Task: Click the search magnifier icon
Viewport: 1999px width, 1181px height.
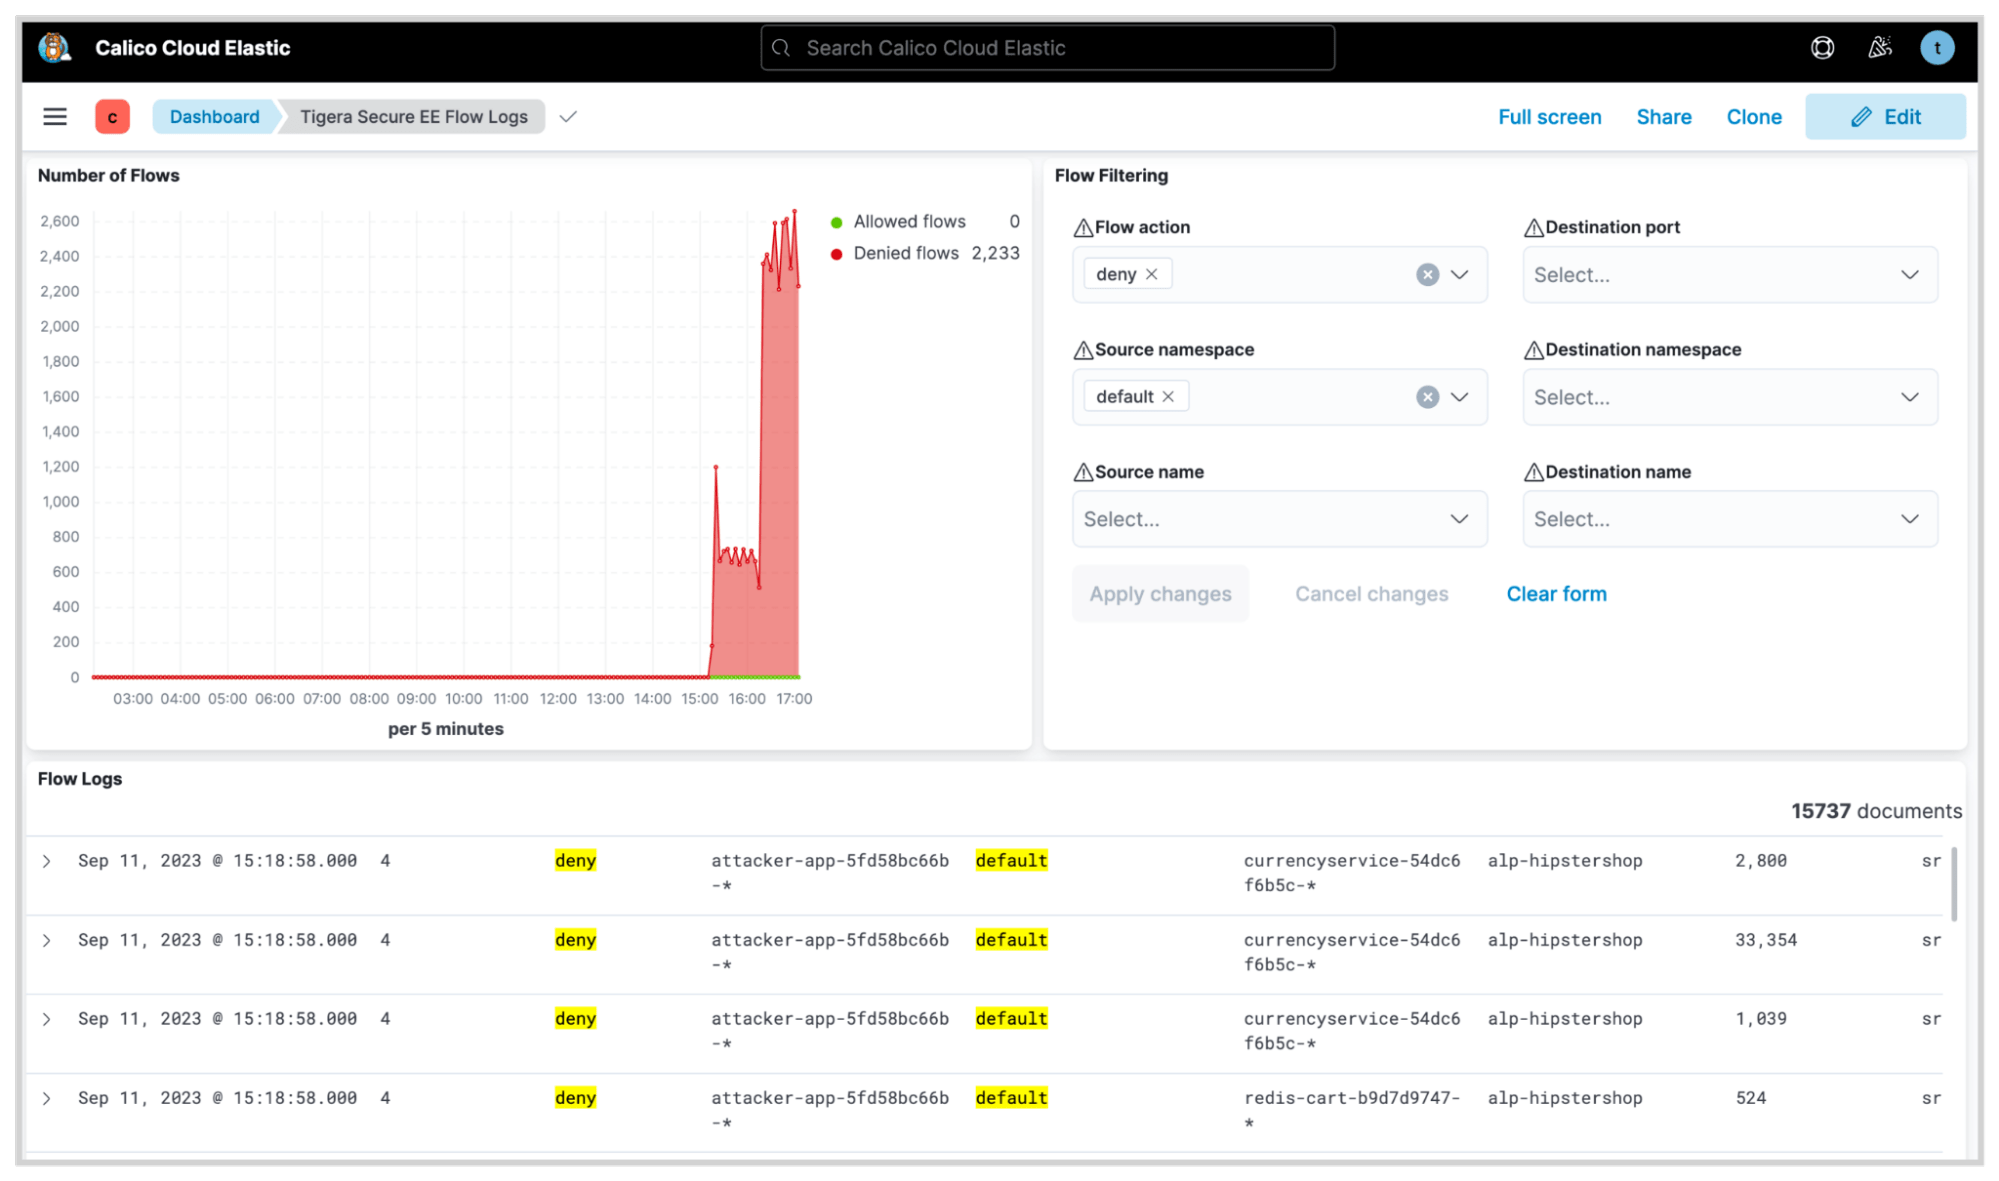Action: click(x=781, y=48)
